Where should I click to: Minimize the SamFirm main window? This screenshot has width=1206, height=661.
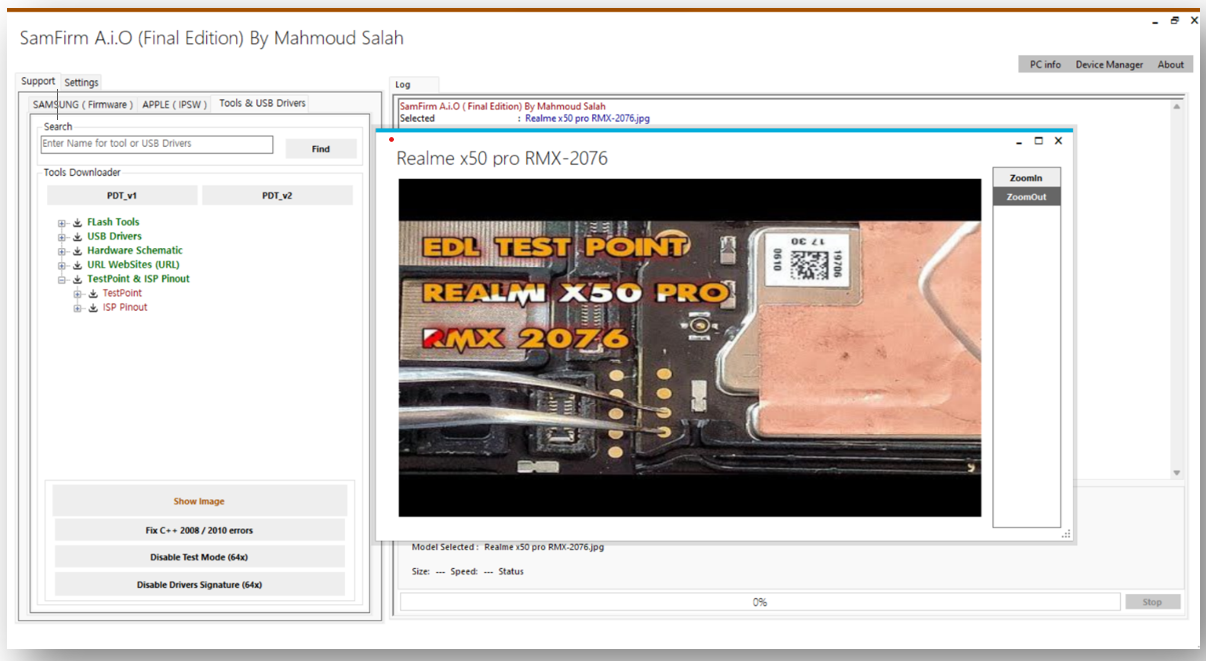click(x=1156, y=21)
